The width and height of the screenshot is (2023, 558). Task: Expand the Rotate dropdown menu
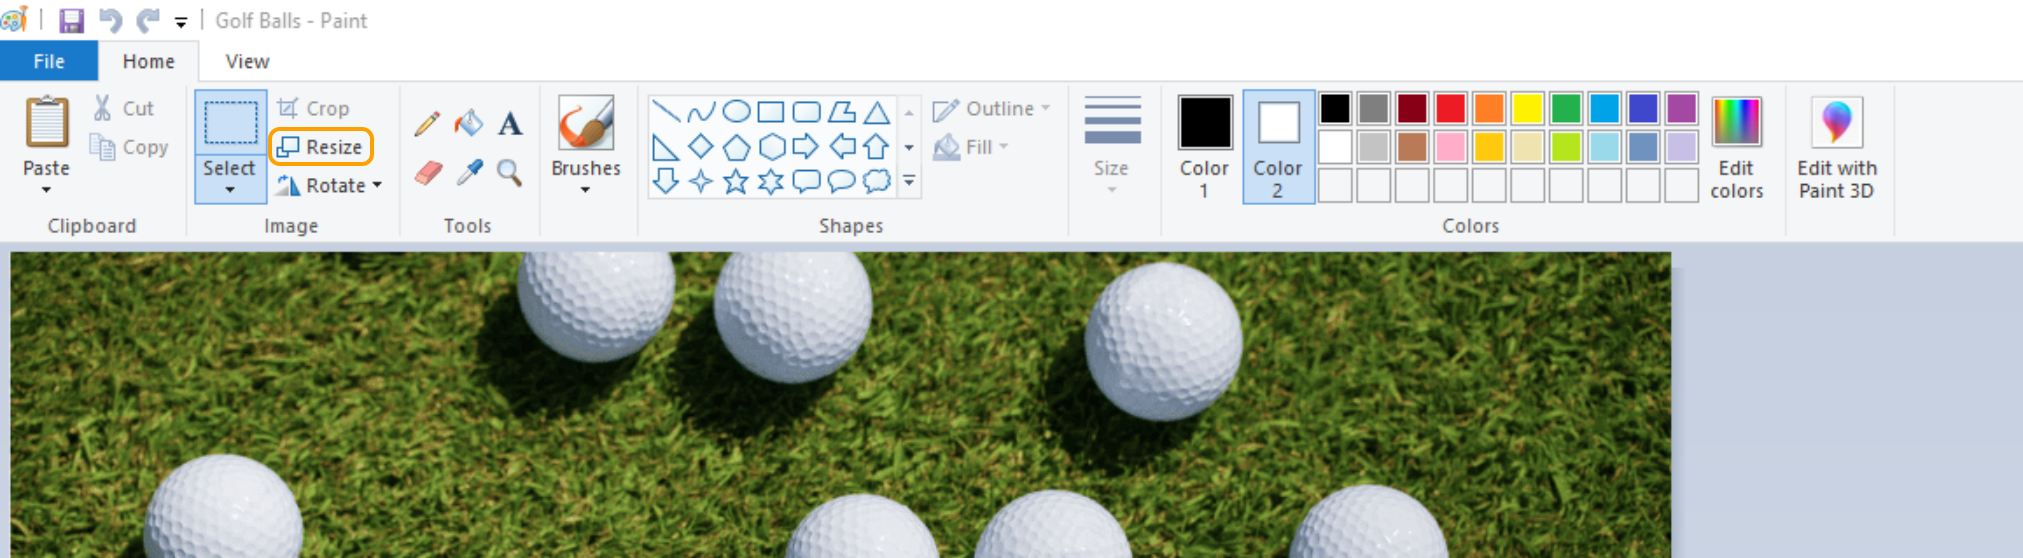tap(377, 185)
